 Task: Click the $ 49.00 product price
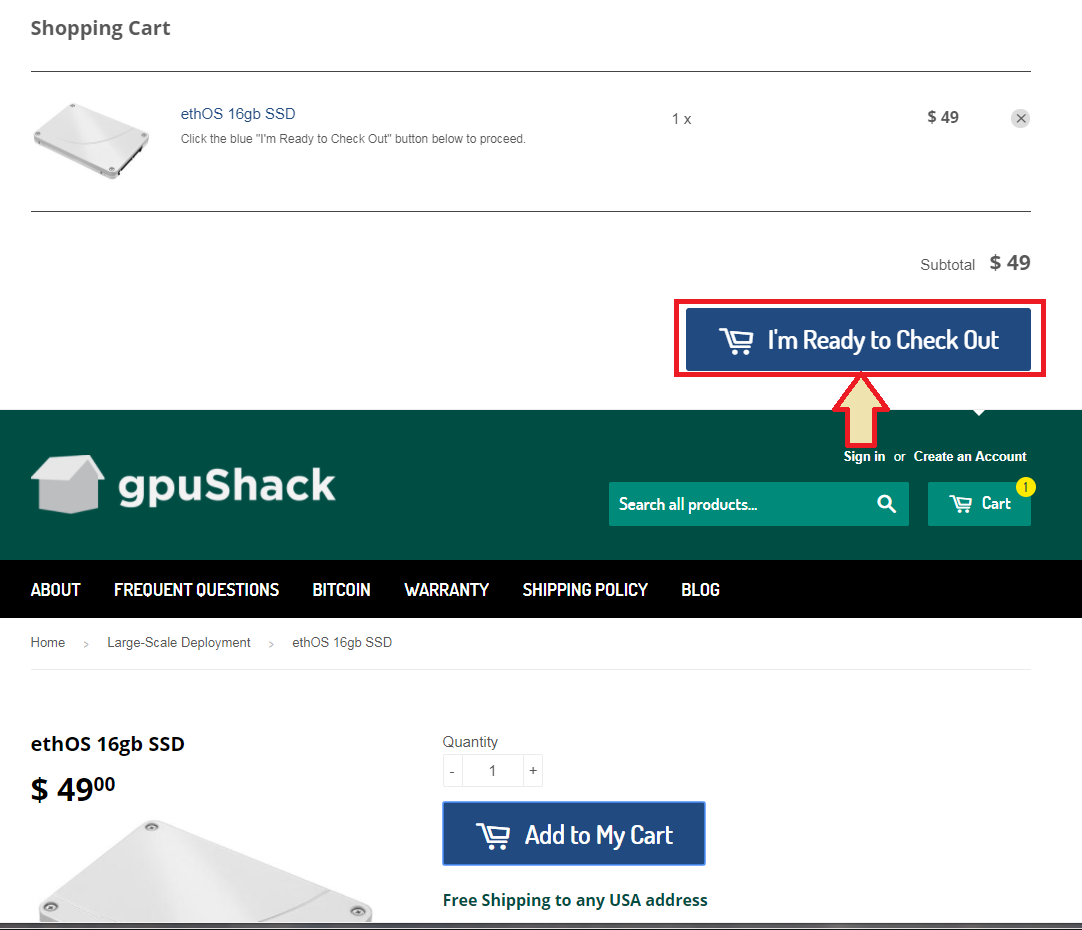72,789
